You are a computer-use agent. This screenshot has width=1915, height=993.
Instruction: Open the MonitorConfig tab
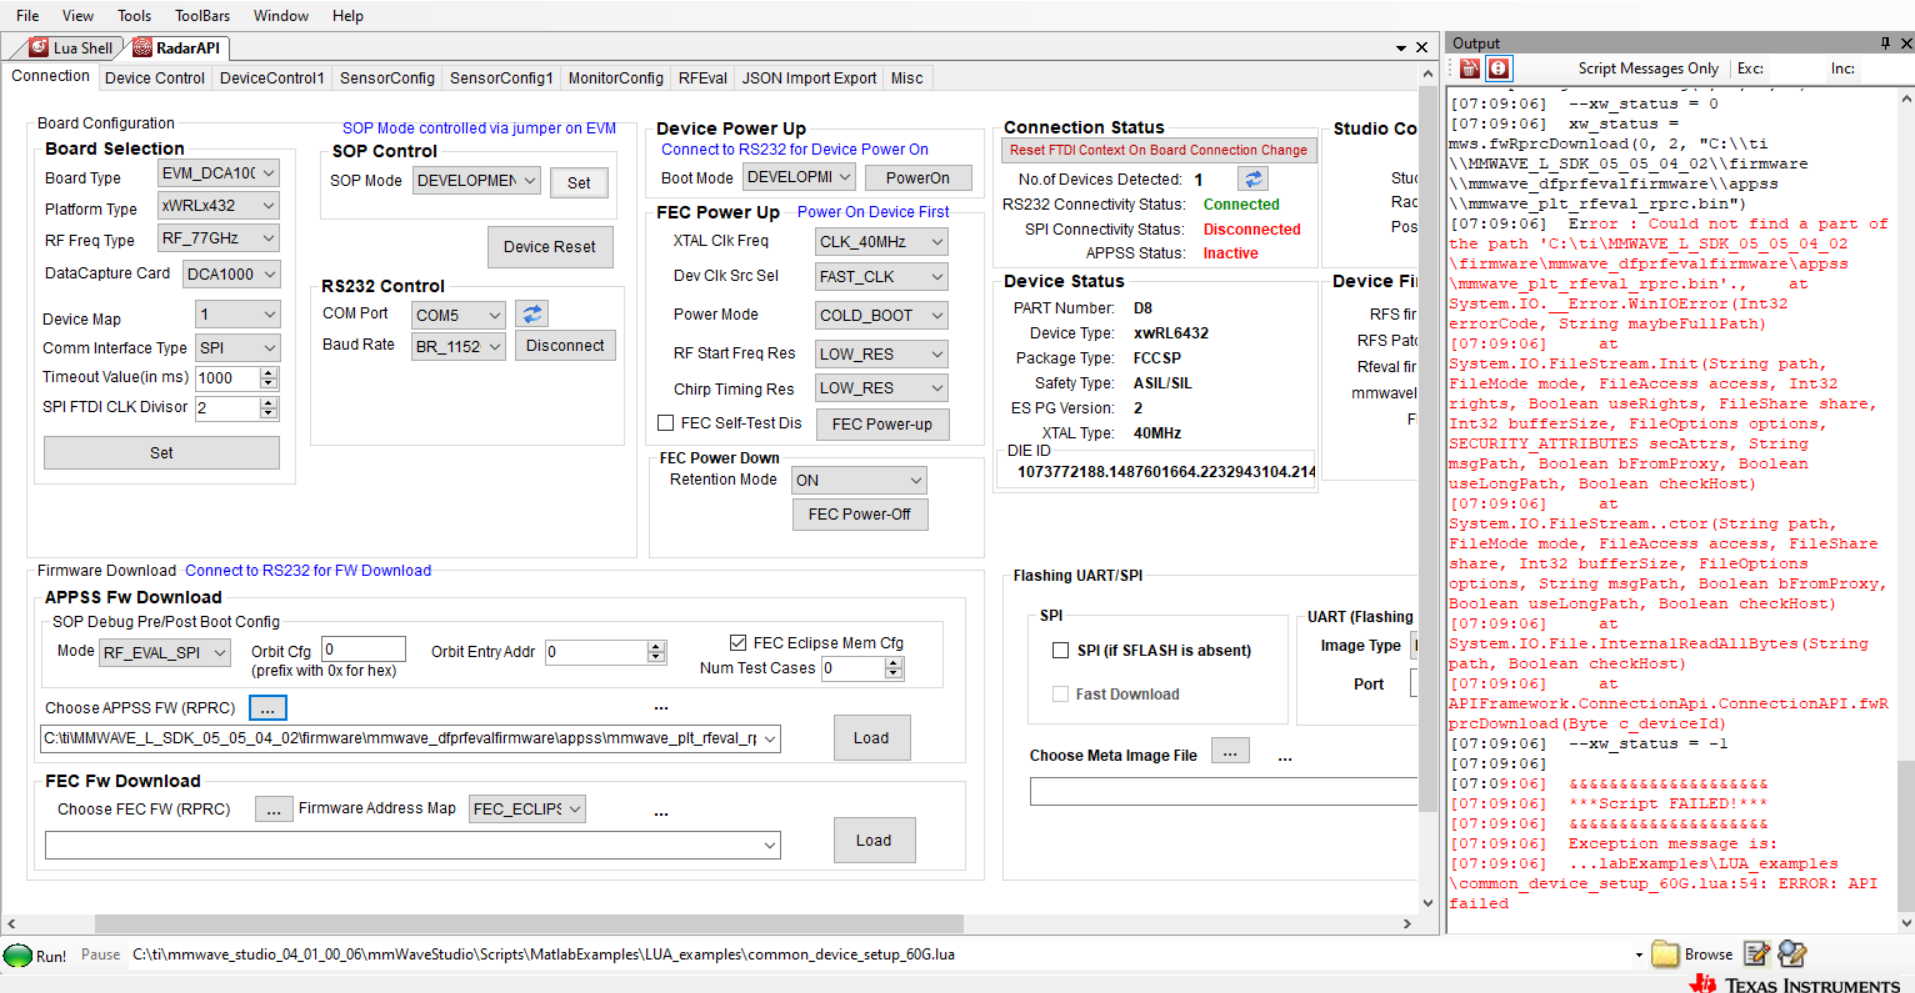(616, 78)
